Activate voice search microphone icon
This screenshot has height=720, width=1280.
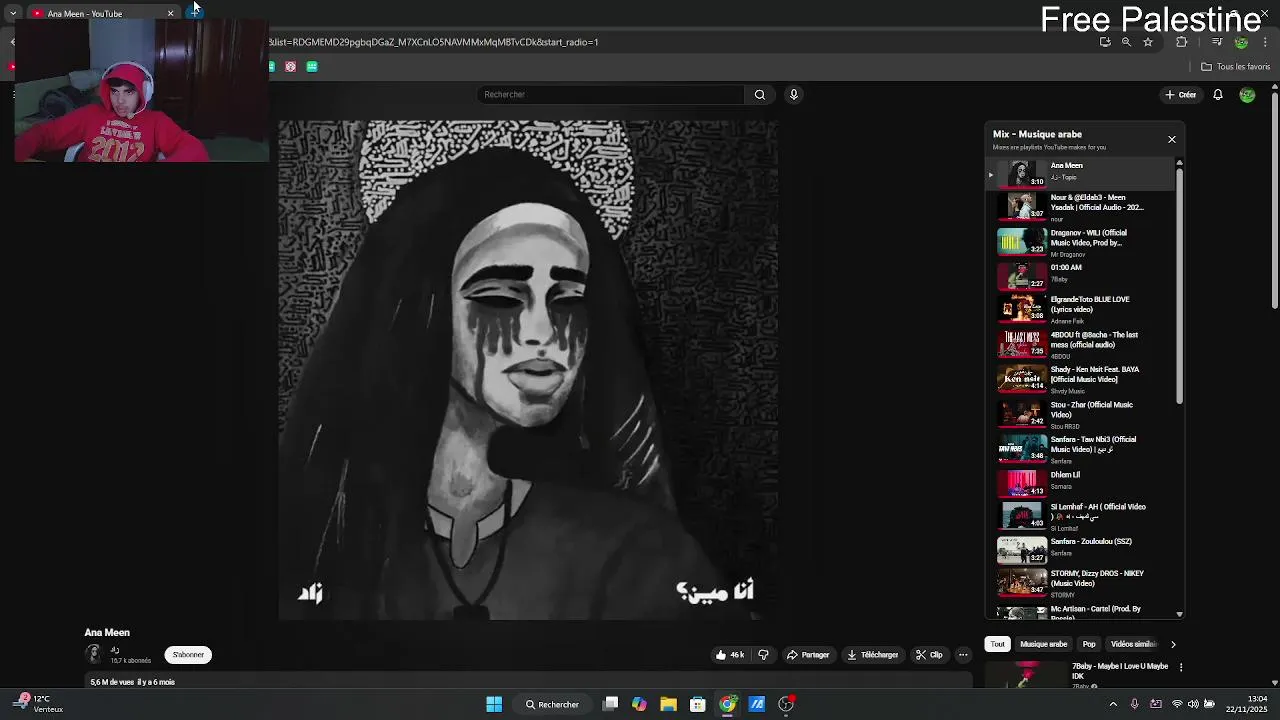pyautogui.click(x=794, y=94)
